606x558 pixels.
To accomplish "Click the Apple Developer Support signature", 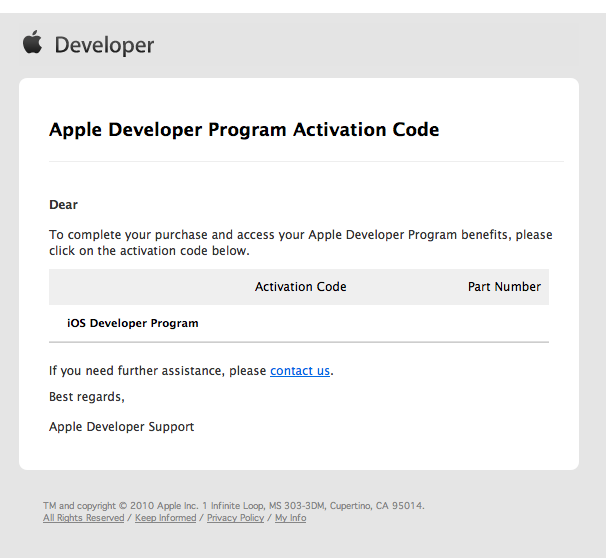I will click(122, 427).
